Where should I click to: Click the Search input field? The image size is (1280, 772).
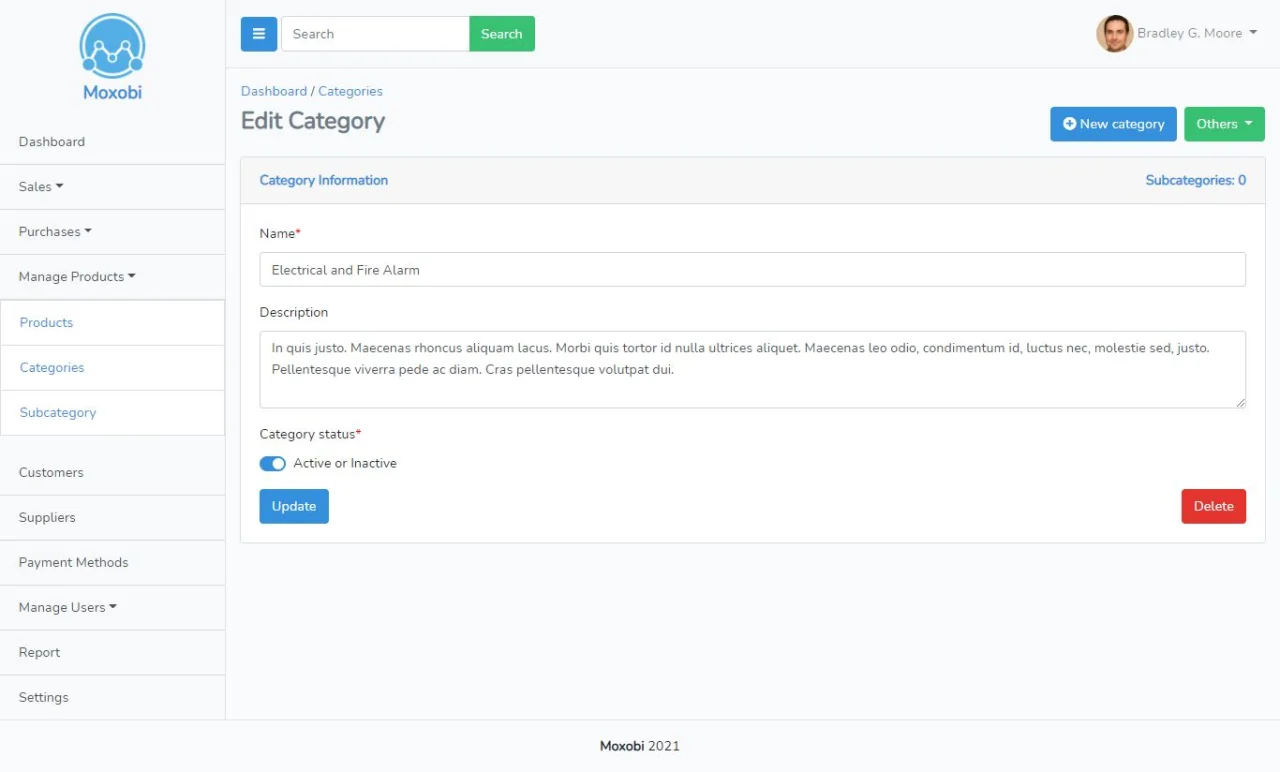(x=375, y=34)
